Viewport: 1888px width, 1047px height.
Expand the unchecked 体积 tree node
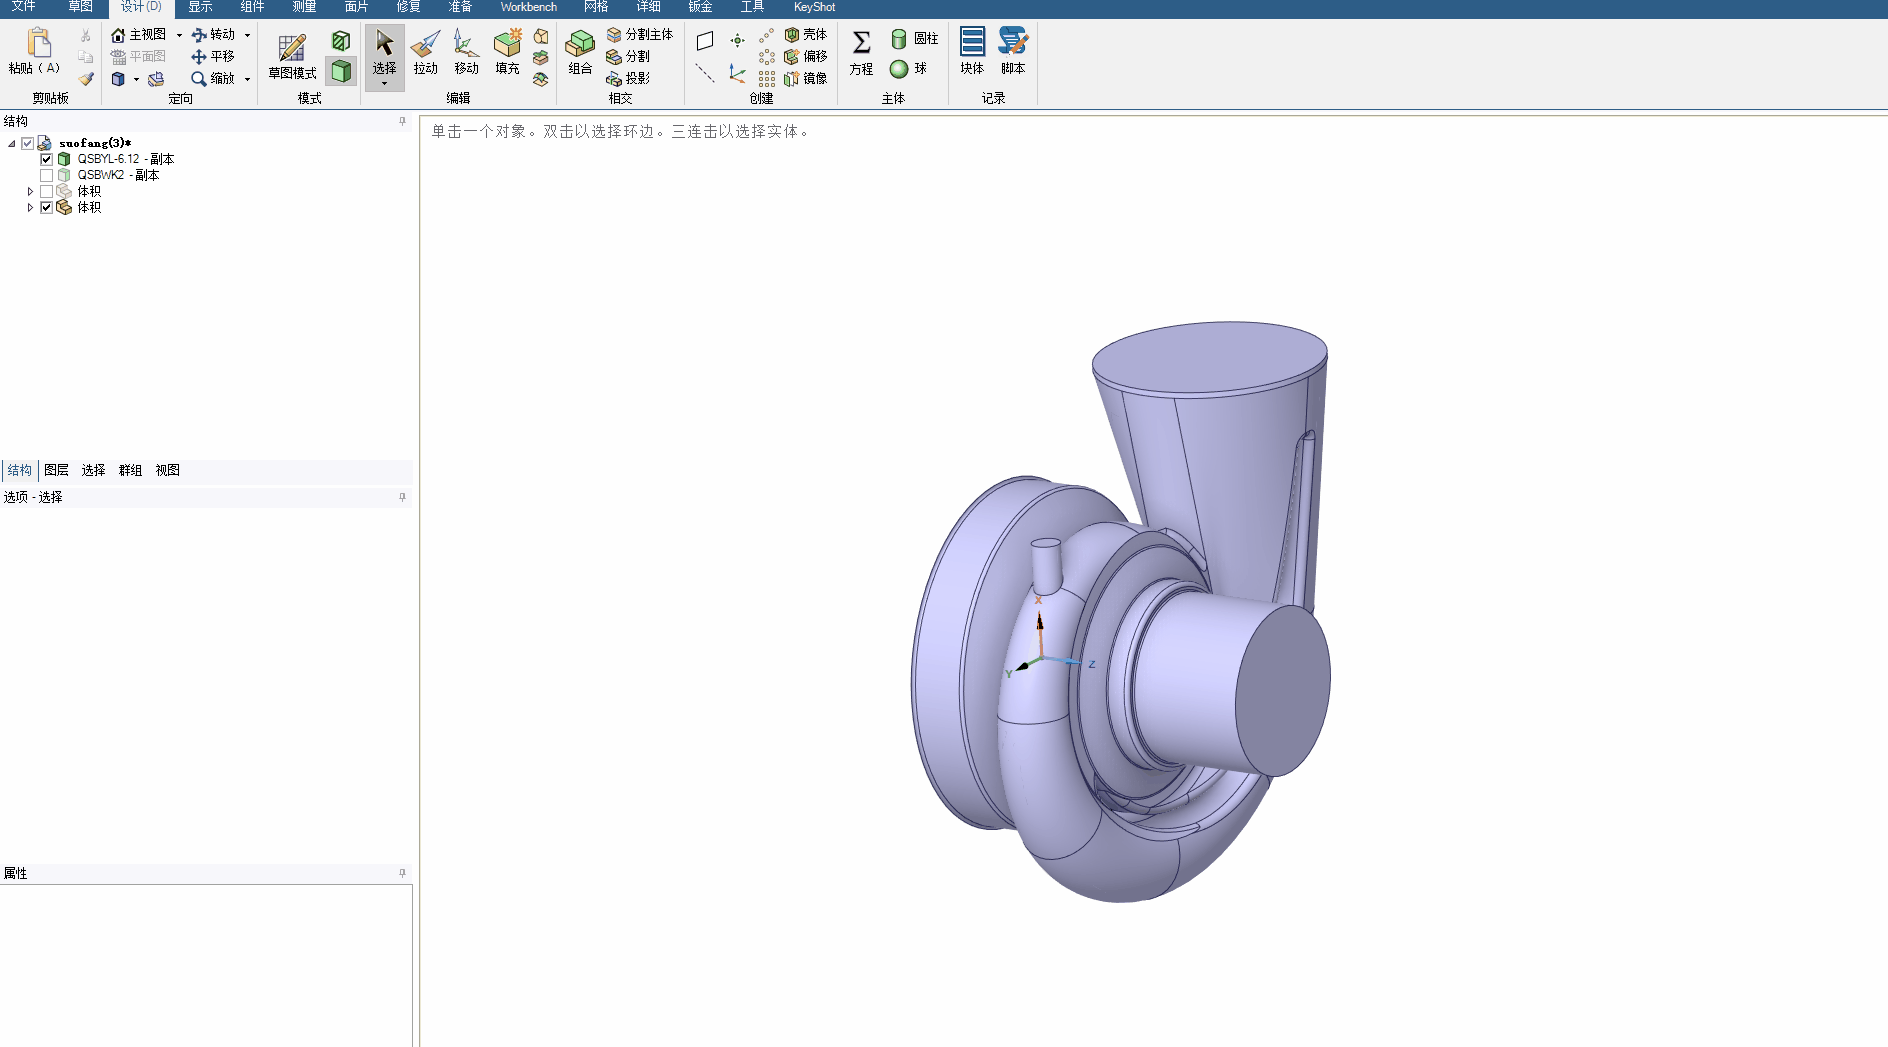[x=30, y=191]
